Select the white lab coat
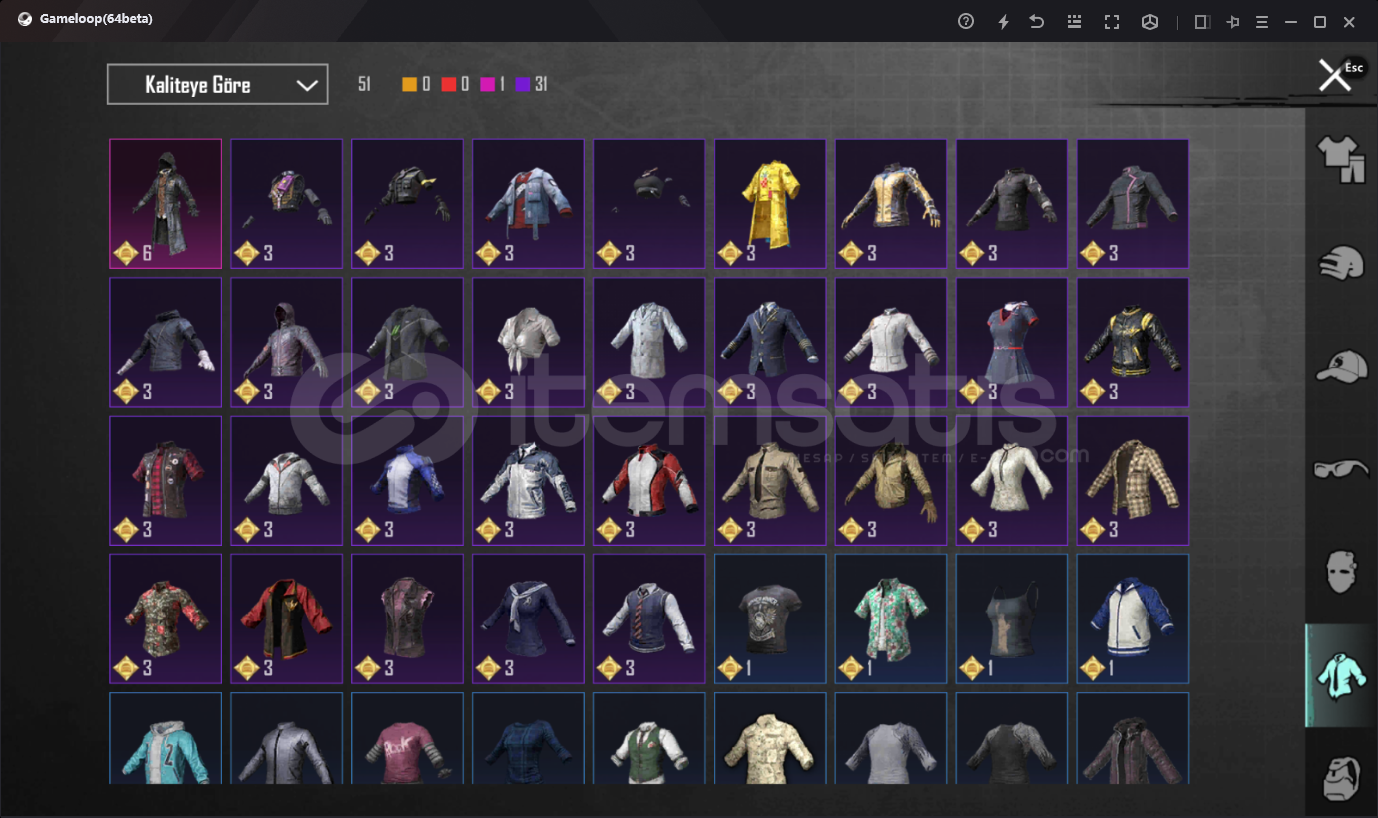Viewport: 1378px width, 818px height. (649, 342)
